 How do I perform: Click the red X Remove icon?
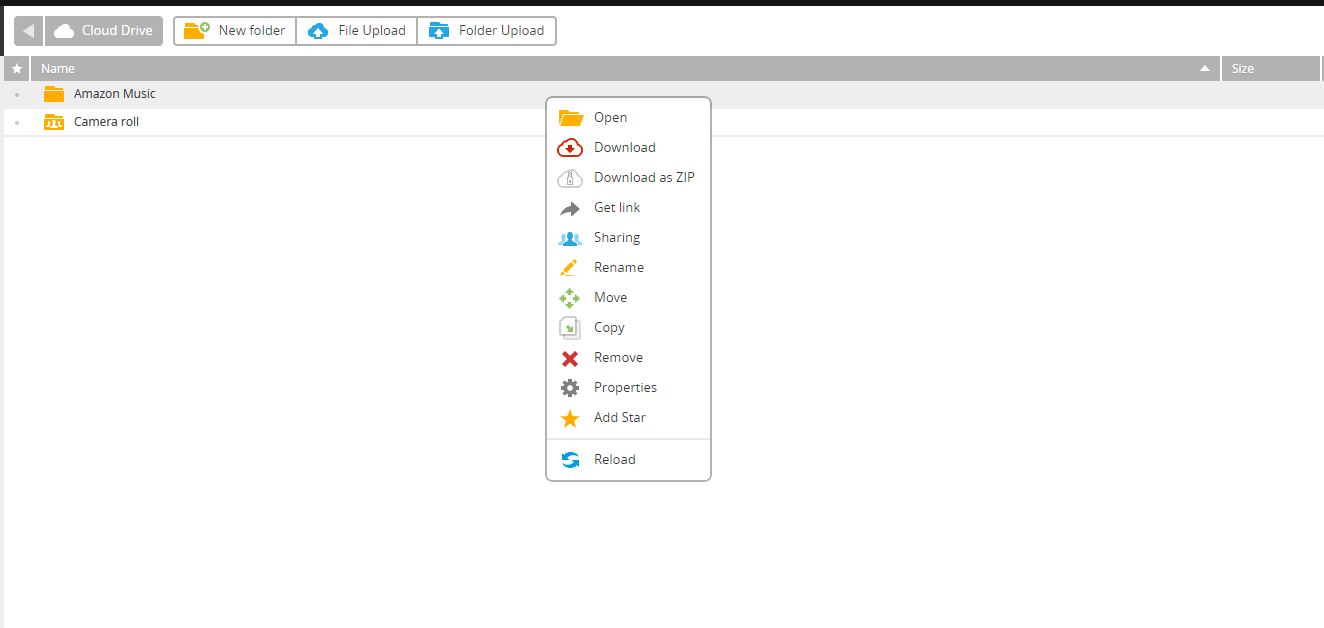569,358
